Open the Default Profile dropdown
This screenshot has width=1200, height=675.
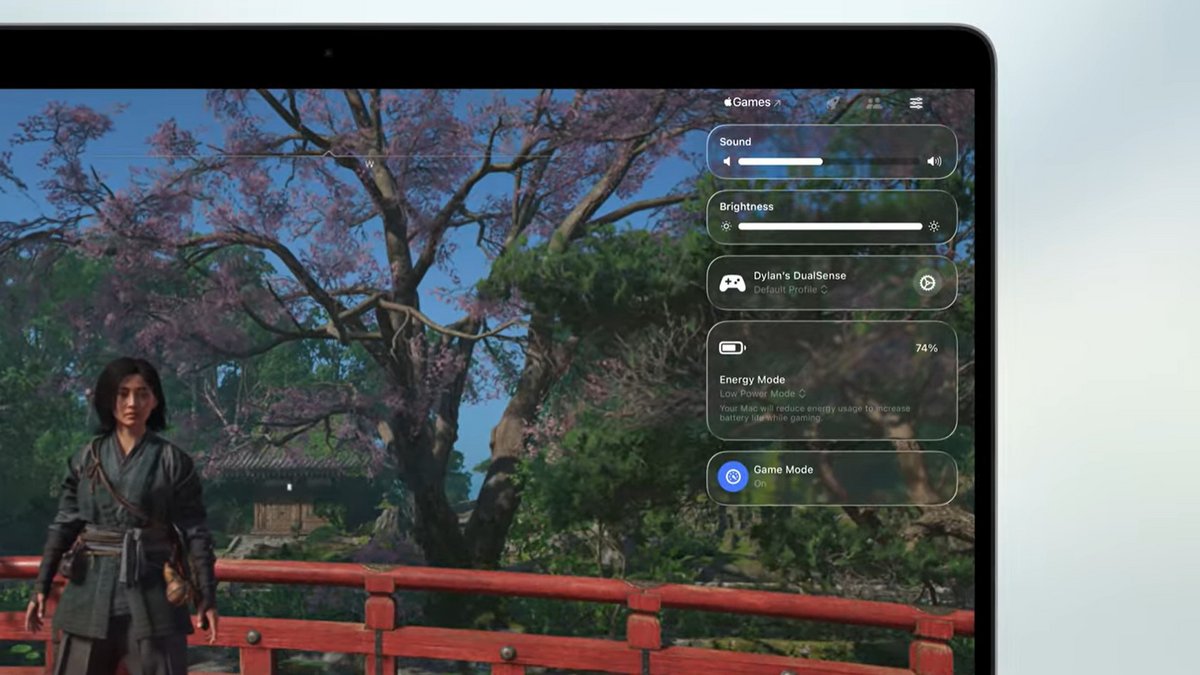click(790, 290)
